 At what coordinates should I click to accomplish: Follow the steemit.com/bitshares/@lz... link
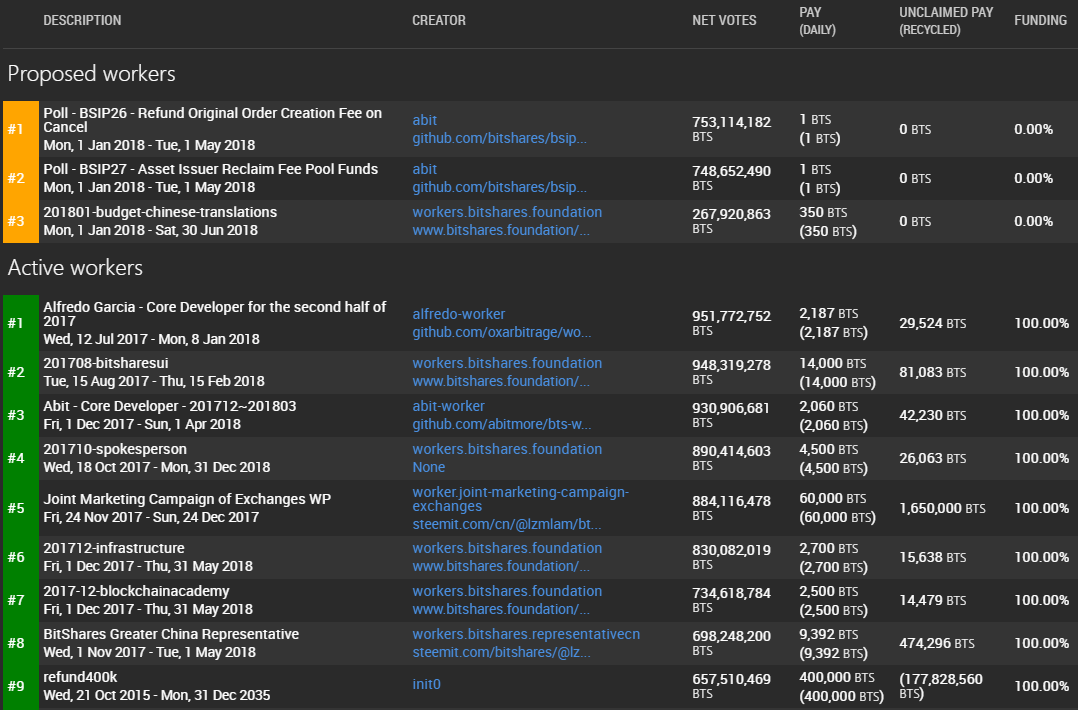[x=501, y=652]
